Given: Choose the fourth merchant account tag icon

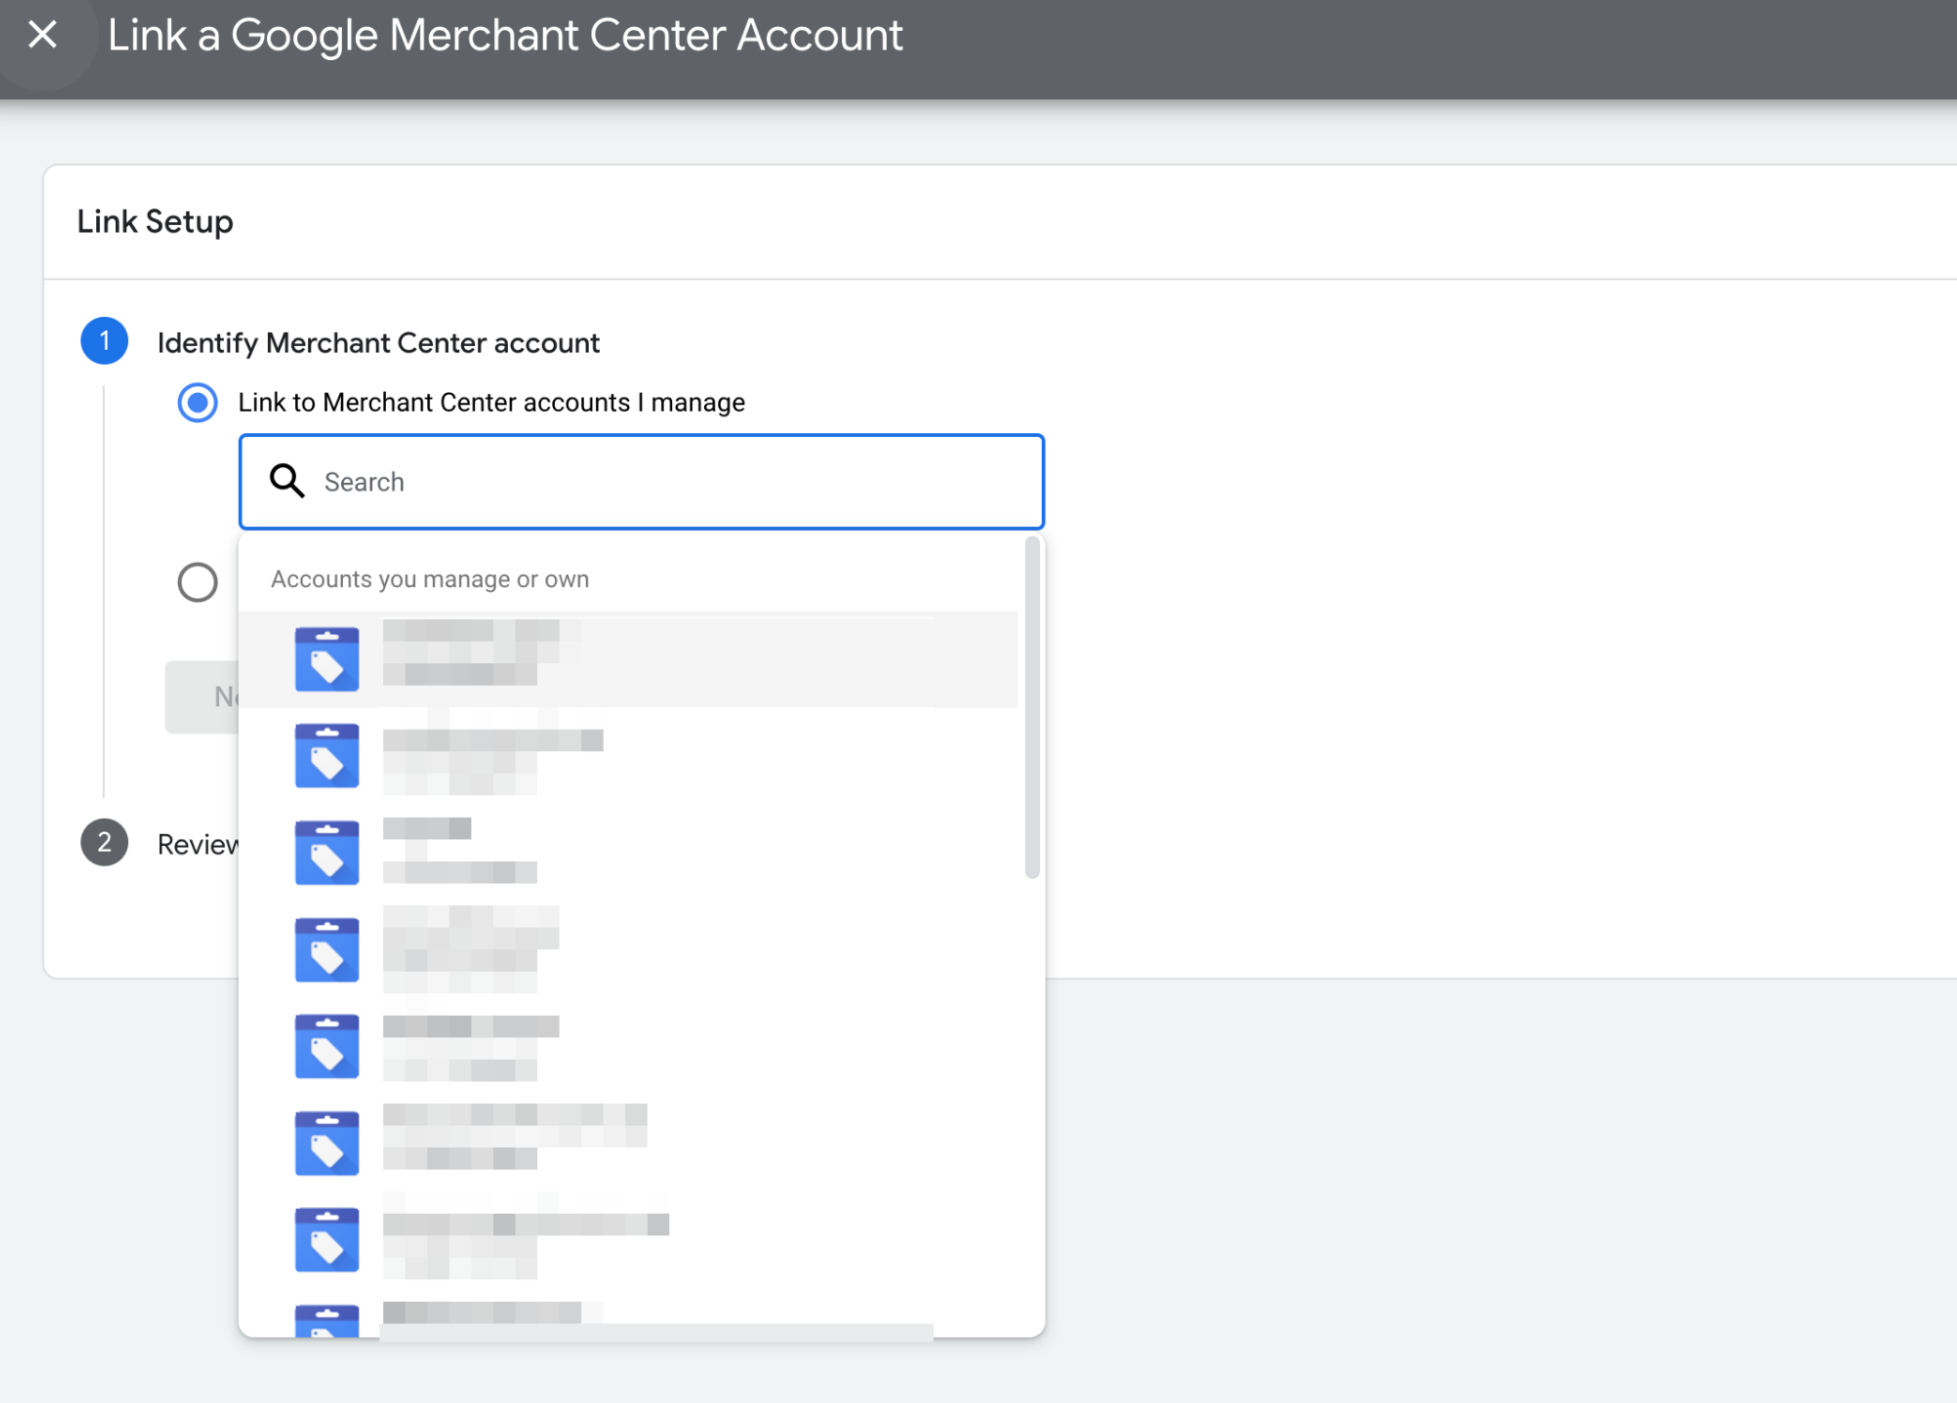Looking at the screenshot, I should point(327,950).
